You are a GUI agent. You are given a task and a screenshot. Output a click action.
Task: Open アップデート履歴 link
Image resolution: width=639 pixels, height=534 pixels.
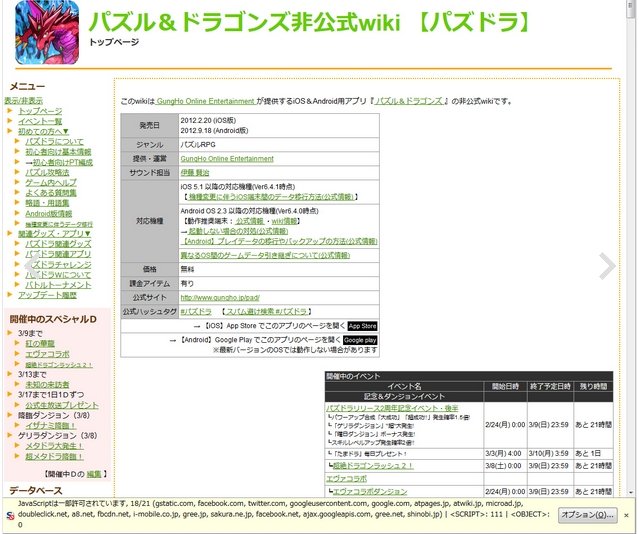(47, 295)
